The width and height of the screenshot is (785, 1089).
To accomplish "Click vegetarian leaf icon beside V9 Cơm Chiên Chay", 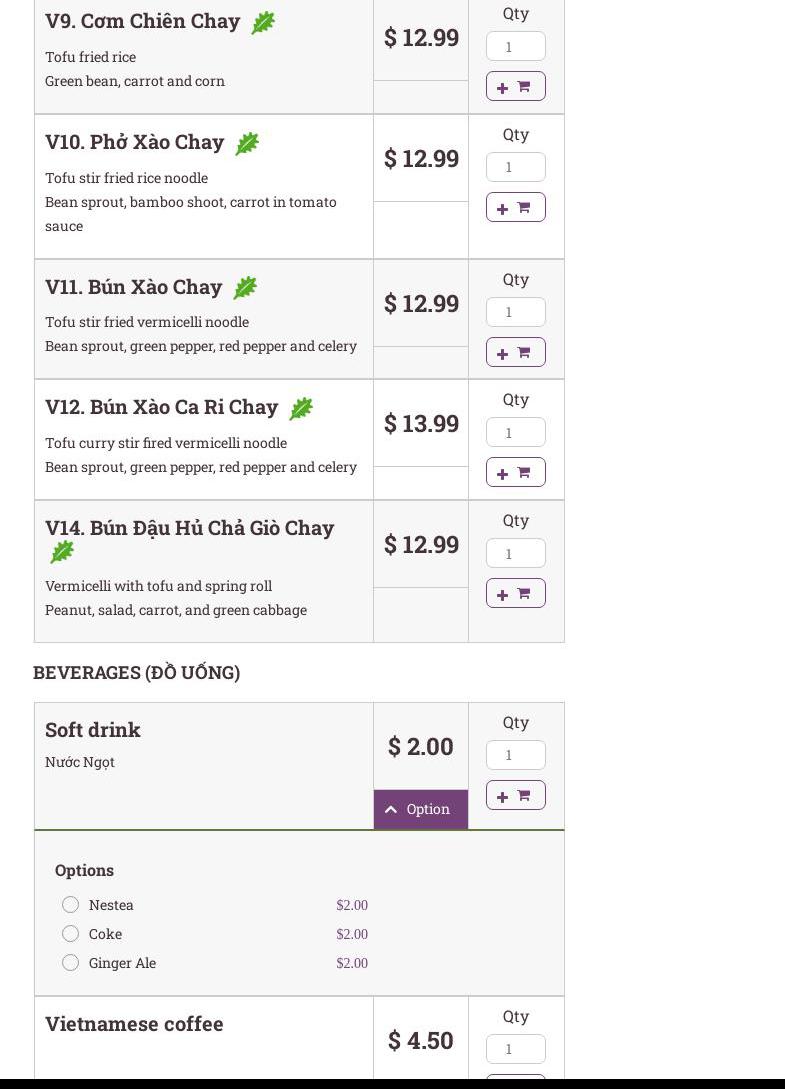I will (263, 23).
